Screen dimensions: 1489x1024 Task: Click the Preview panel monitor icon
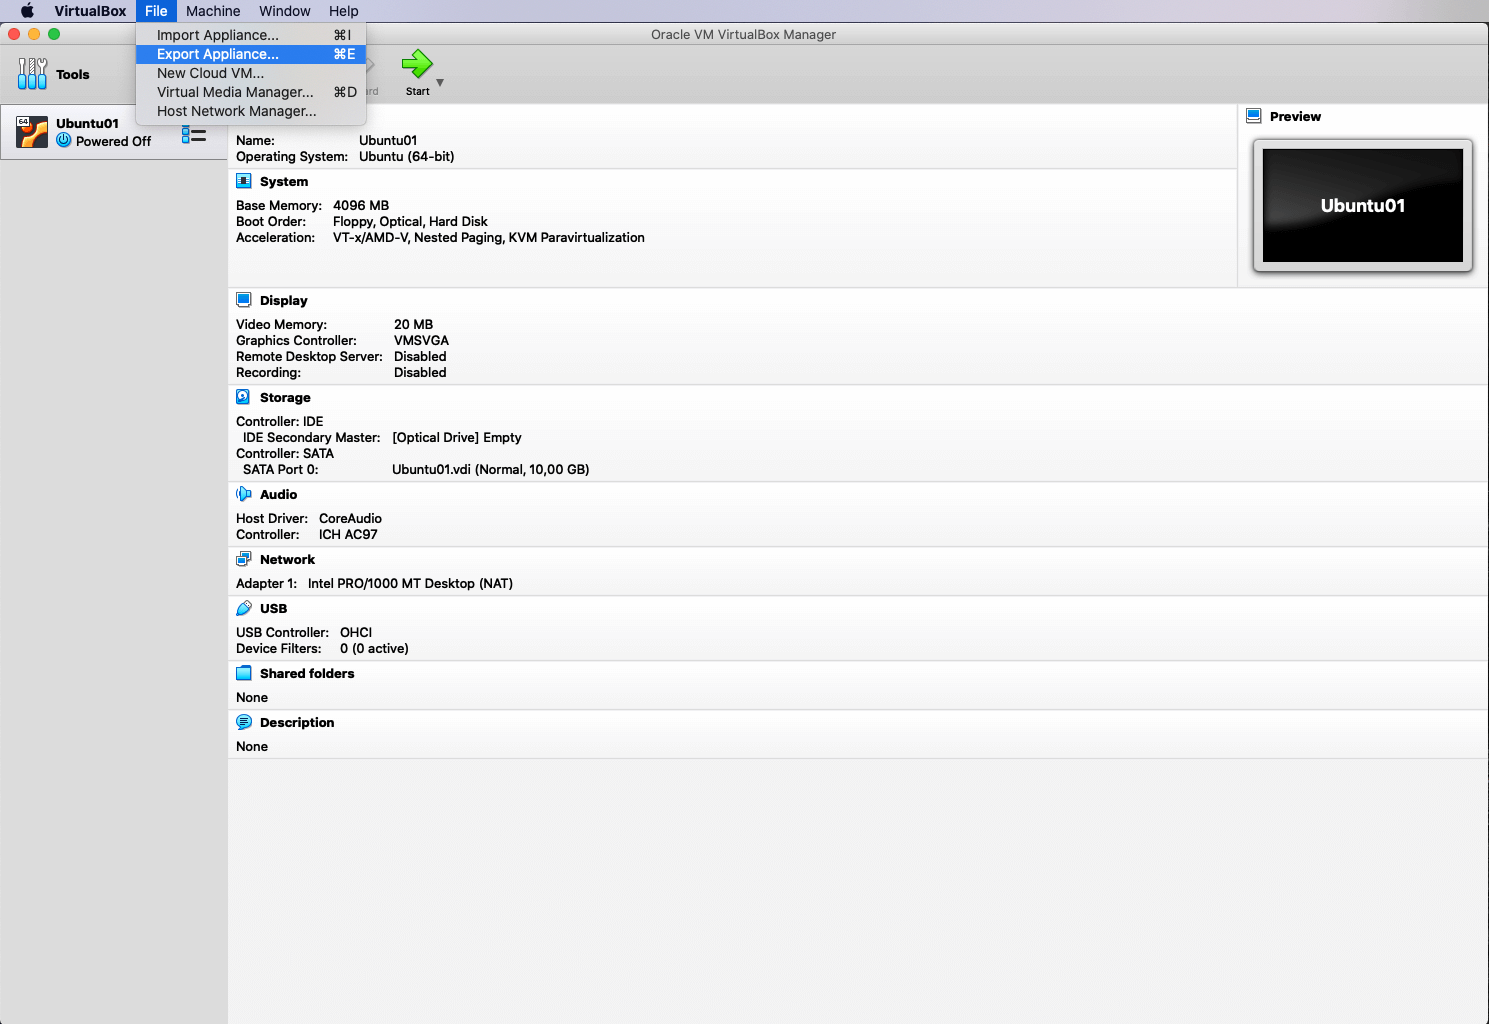(x=1254, y=116)
